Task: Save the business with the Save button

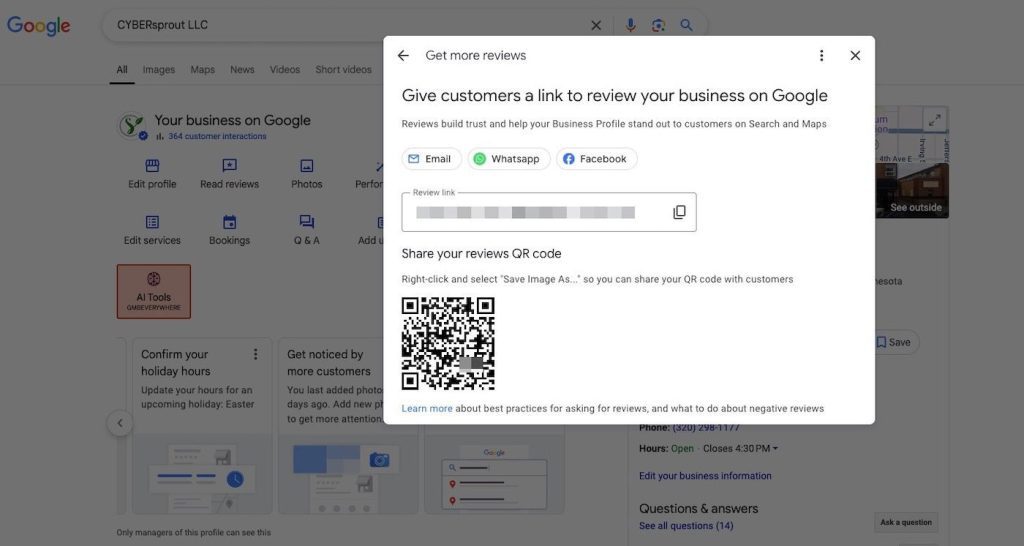Action: (x=893, y=342)
